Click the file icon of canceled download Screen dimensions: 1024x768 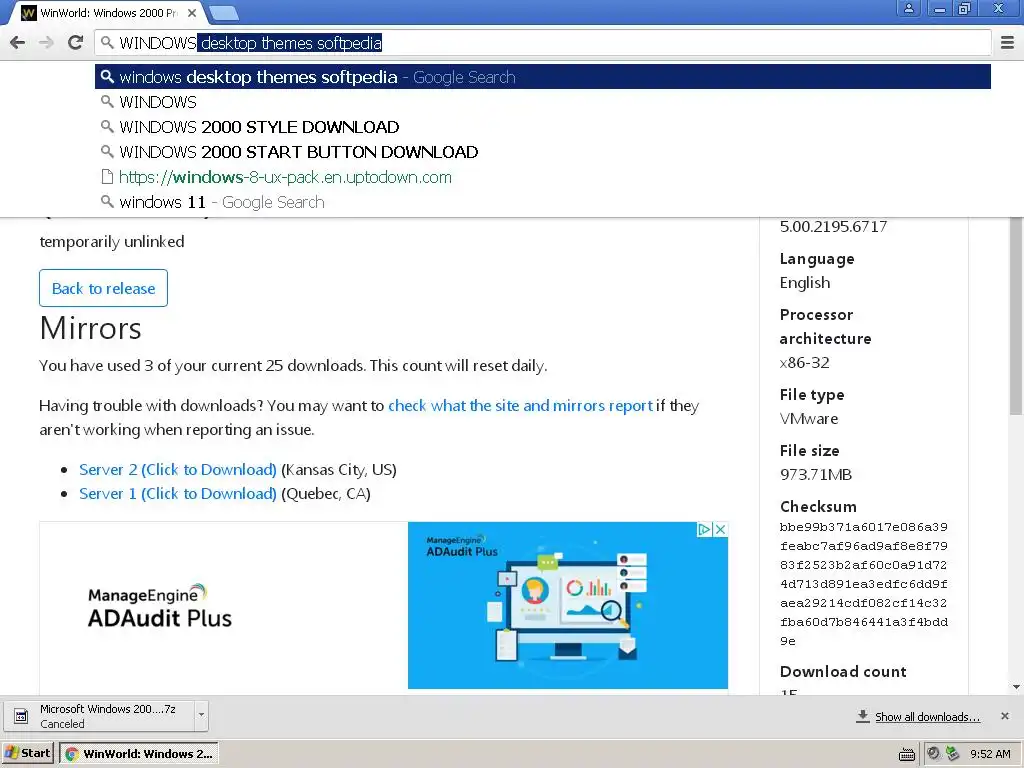coord(21,716)
